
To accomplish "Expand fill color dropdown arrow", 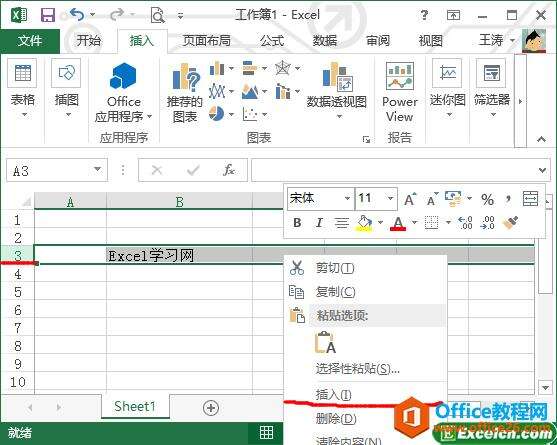I will (380, 223).
